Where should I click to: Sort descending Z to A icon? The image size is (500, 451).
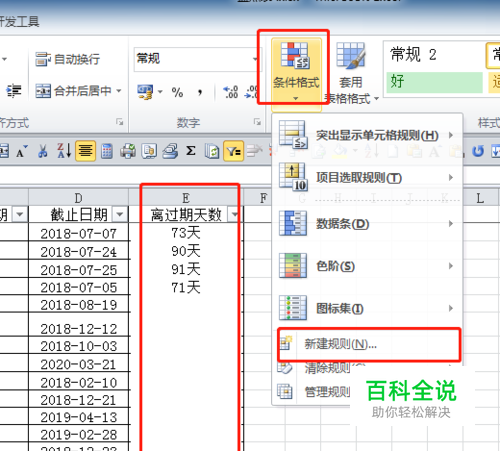point(64,151)
